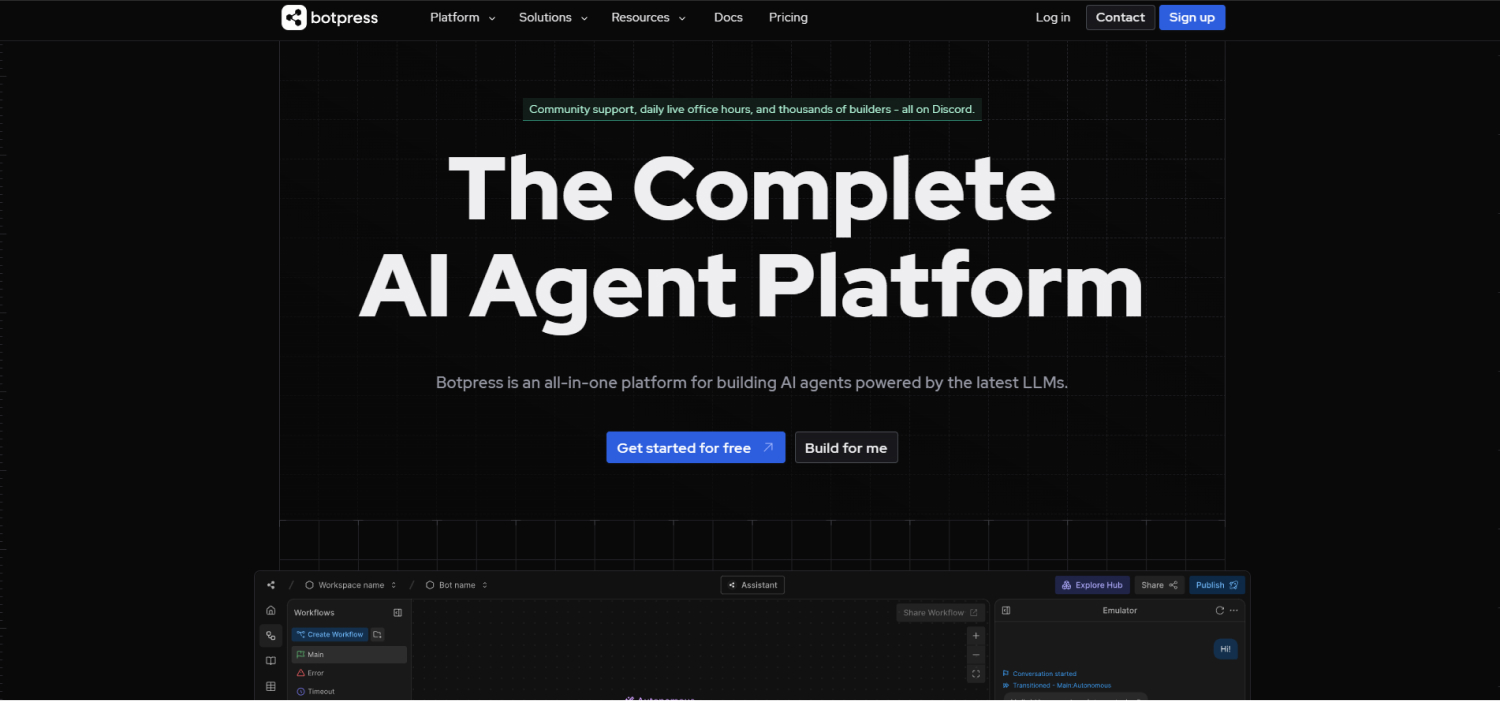The height and width of the screenshot is (701, 1500).
Task: Collapse the Workflows panel with the panel icon
Action: [x=397, y=613]
